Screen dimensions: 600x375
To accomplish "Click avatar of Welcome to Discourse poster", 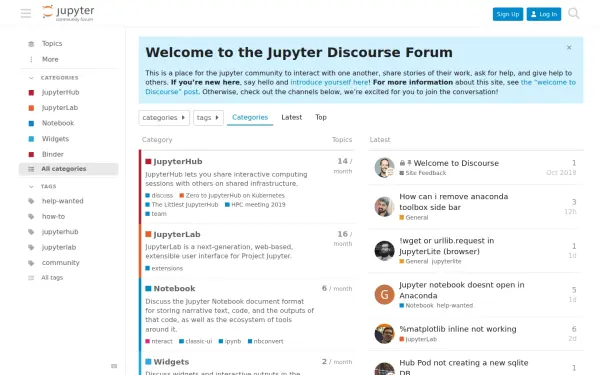I will point(384,168).
